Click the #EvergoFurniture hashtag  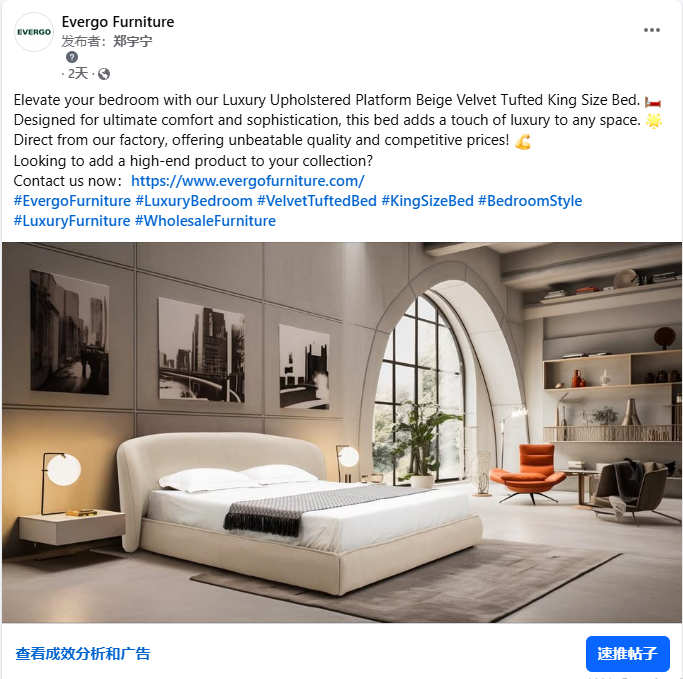72,201
